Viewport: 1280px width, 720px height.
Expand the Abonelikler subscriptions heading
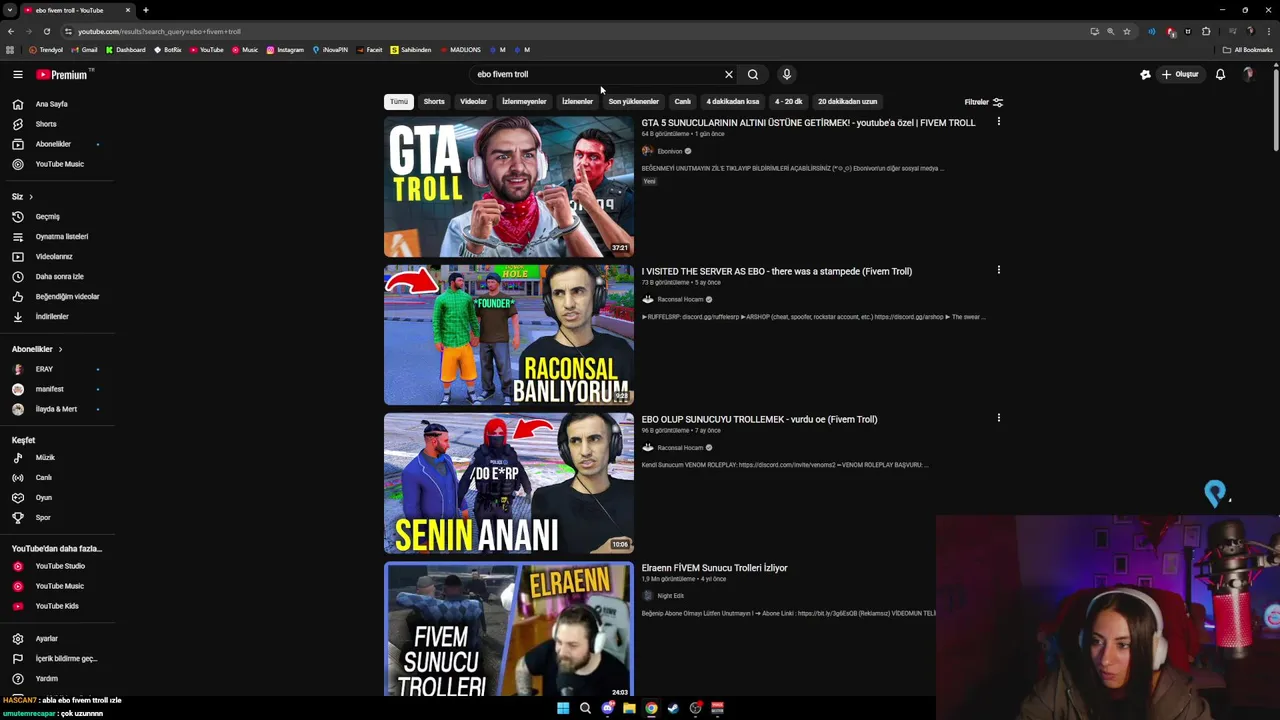(37, 349)
